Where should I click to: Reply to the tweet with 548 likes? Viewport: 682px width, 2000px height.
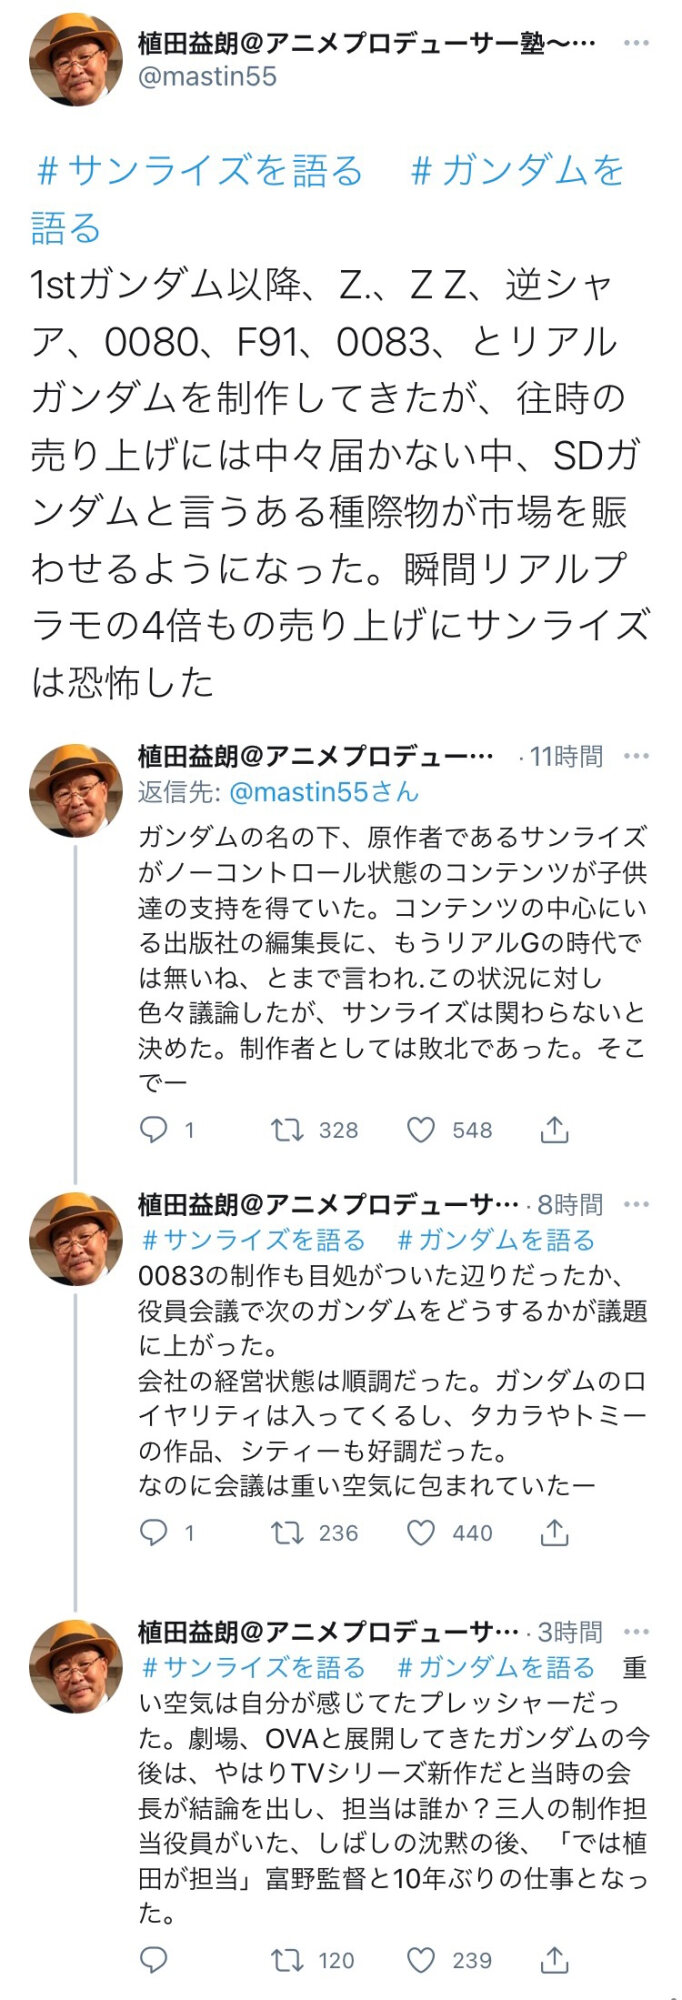pos(153,1129)
